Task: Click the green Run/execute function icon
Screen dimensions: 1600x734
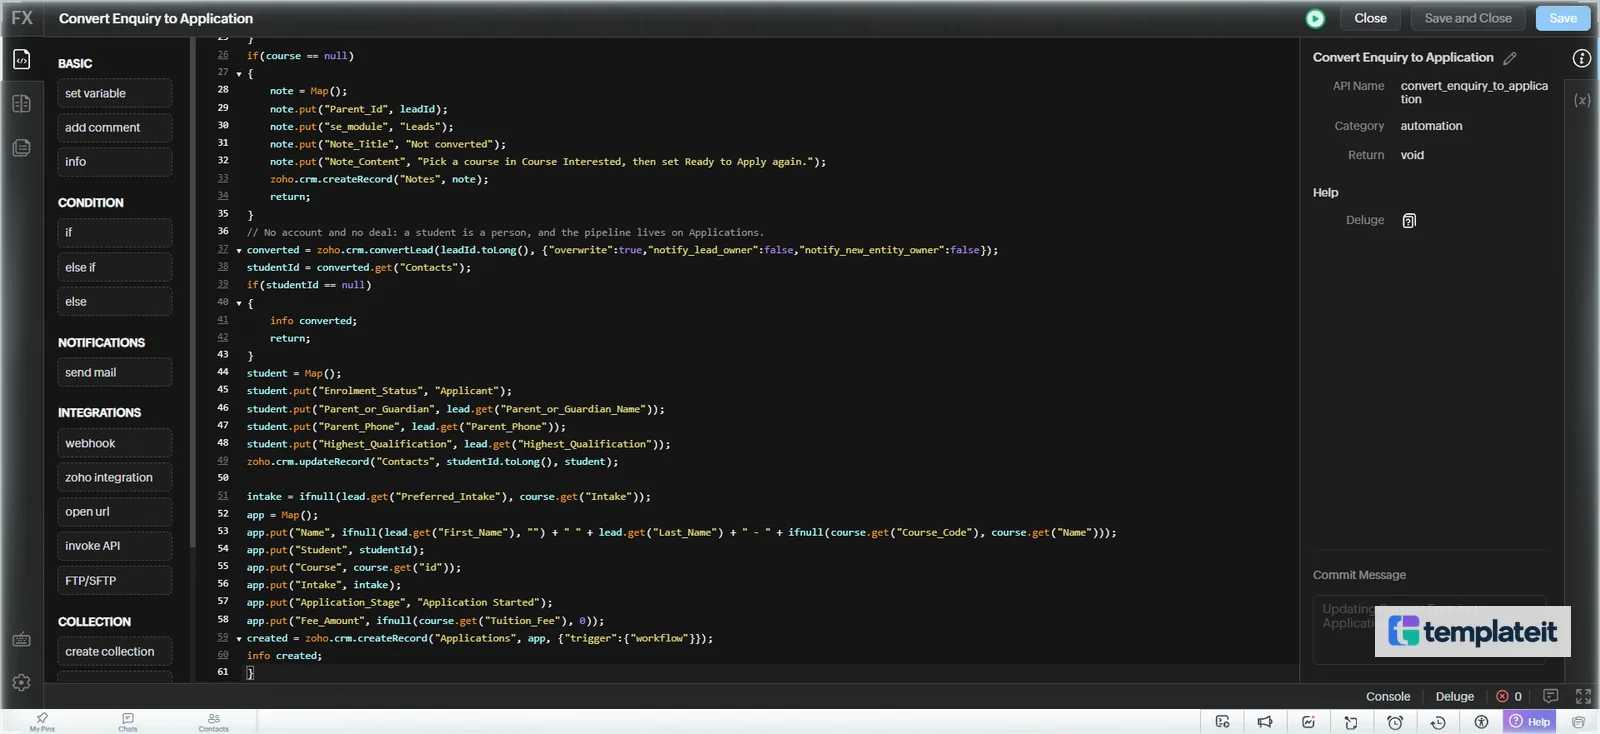Action: tap(1315, 18)
